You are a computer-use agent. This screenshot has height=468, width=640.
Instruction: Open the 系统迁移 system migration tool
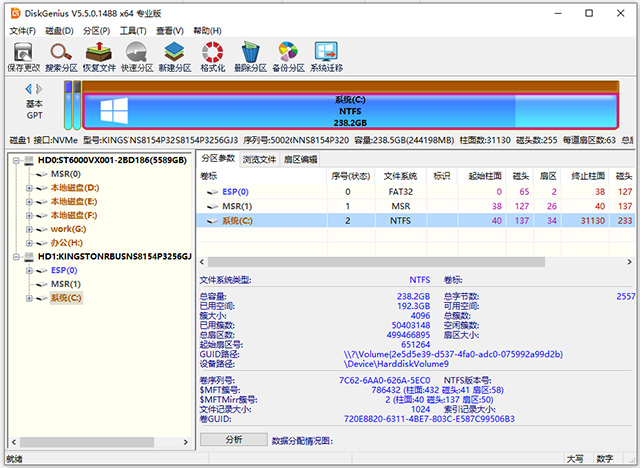(326, 57)
